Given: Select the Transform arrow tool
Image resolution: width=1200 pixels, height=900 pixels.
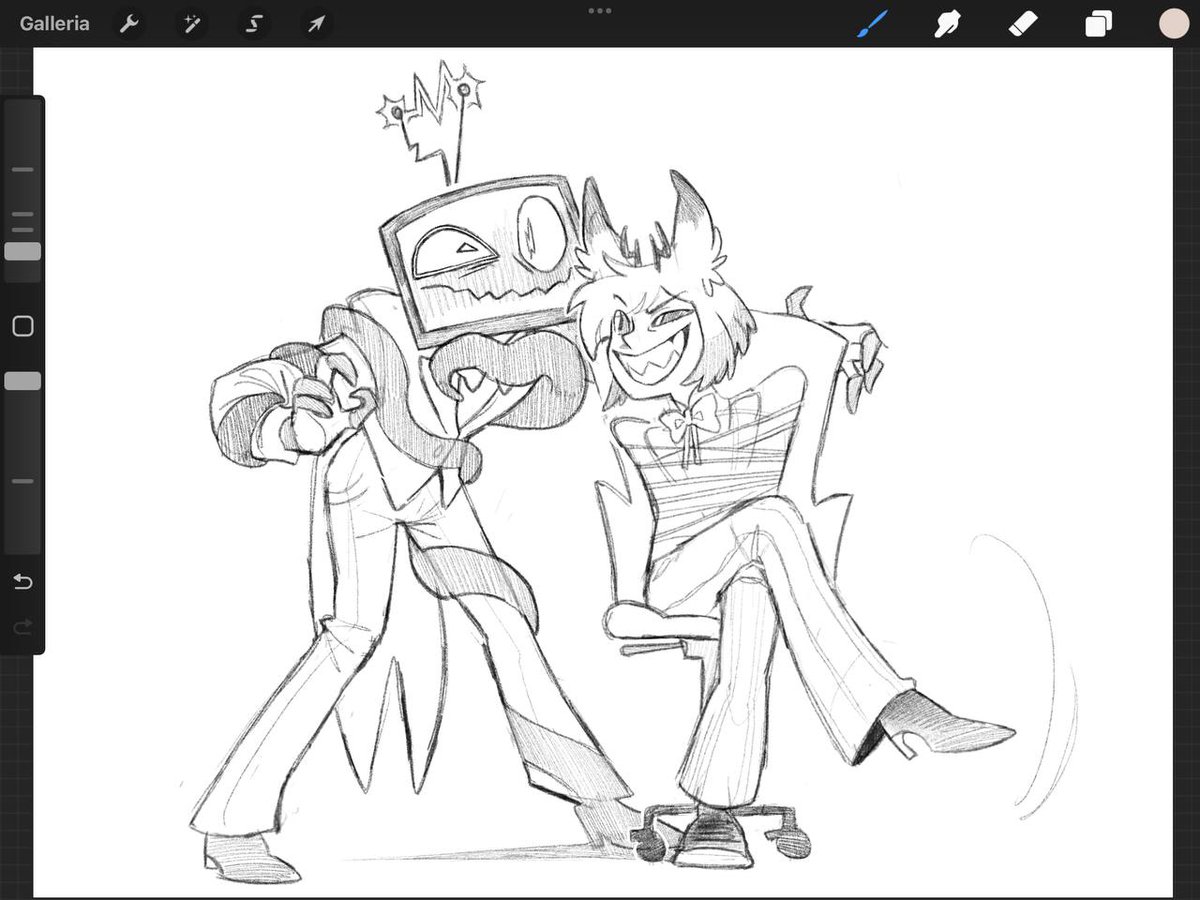Looking at the screenshot, I should (x=316, y=24).
